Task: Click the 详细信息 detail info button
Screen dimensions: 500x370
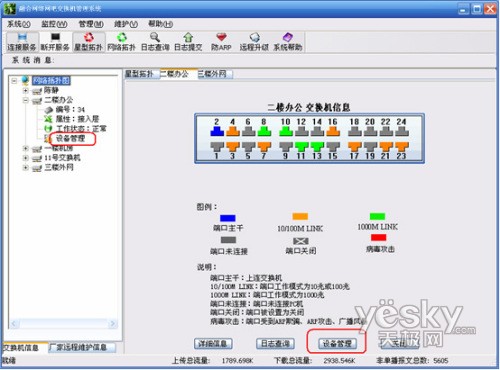Action: pos(213,343)
